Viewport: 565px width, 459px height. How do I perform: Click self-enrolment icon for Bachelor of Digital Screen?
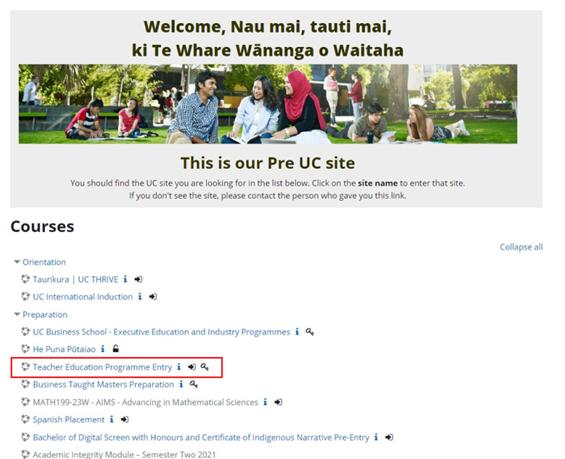389,437
